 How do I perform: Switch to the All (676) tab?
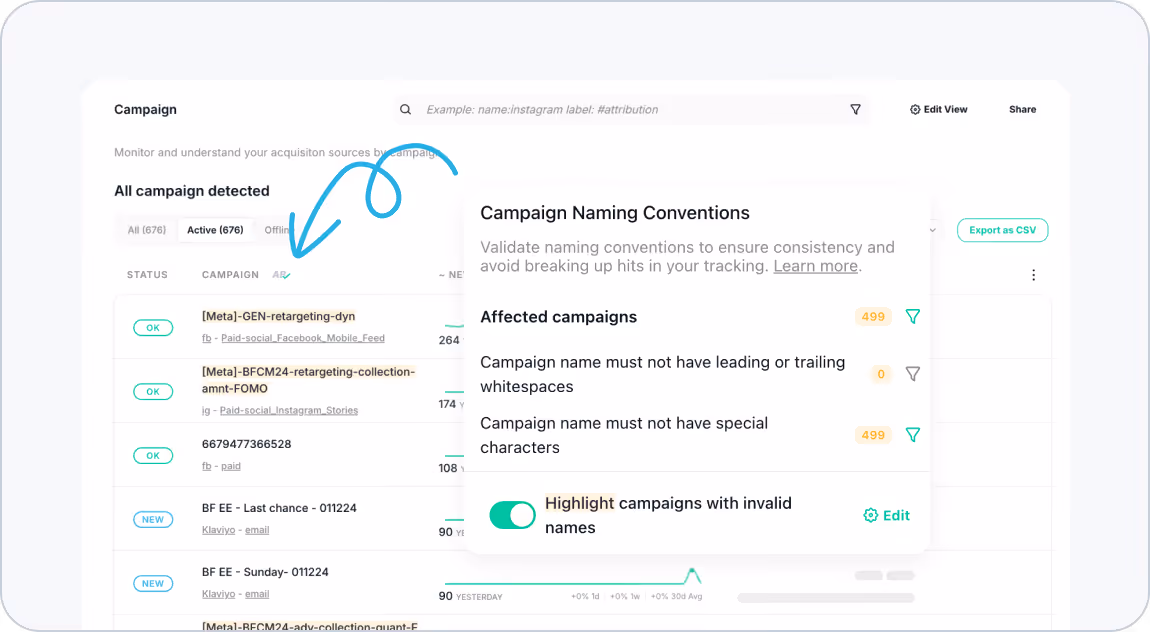tap(147, 229)
